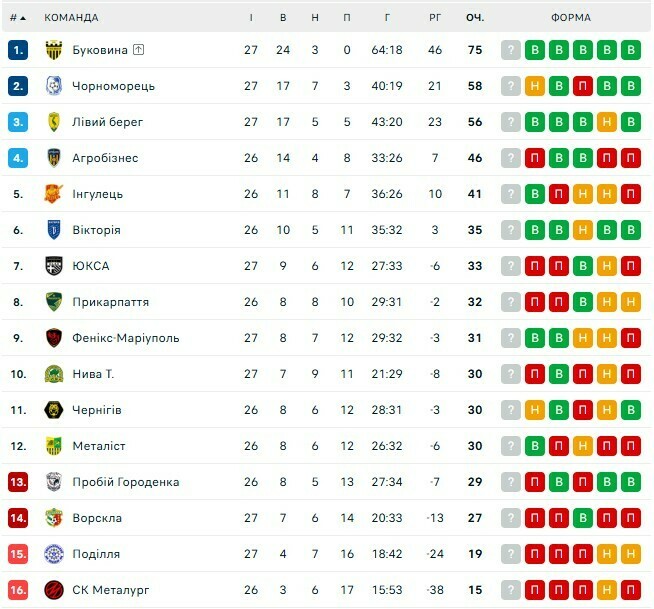Click the Ворскла team crest
Viewport: 654px width, 609px height.
[54, 518]
